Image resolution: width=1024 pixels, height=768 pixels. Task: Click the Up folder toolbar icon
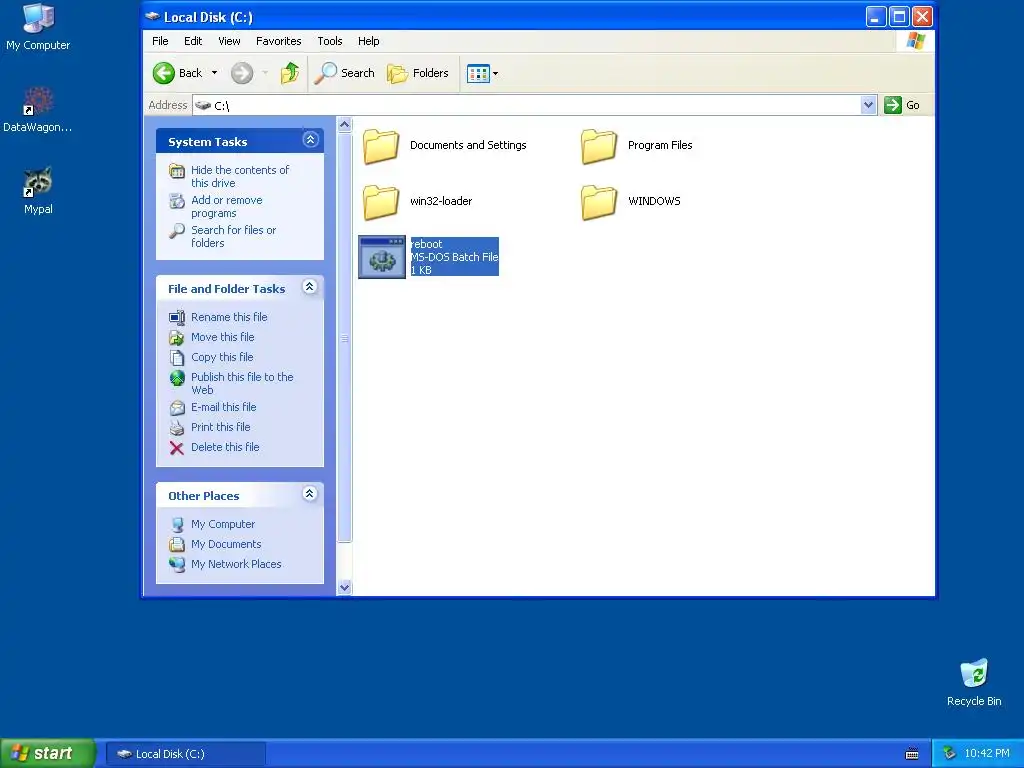coord(290,73)
